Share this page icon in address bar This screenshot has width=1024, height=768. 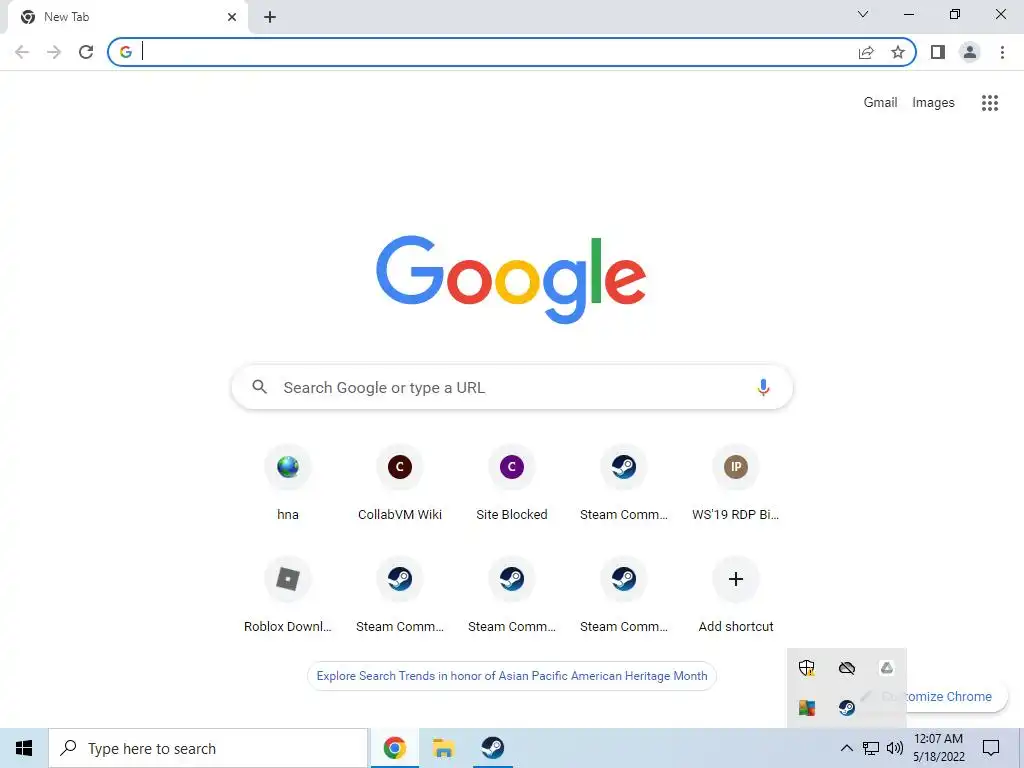(x=866, y=52)
